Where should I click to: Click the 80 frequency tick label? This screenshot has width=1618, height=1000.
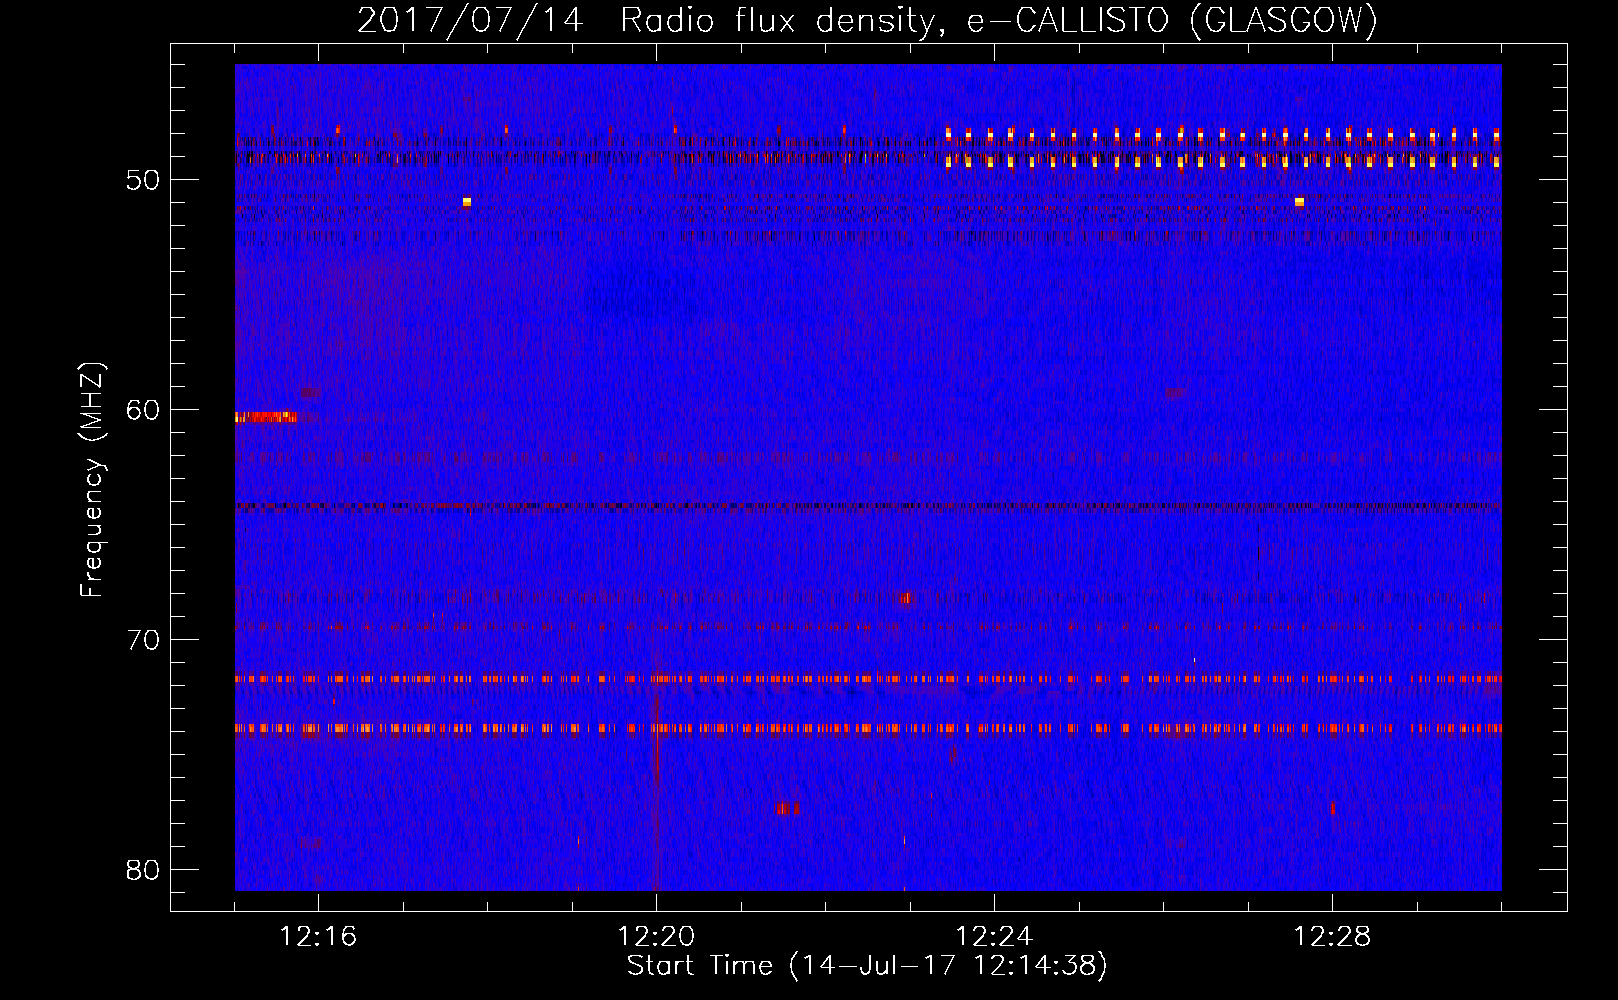(x=144, y=870)
